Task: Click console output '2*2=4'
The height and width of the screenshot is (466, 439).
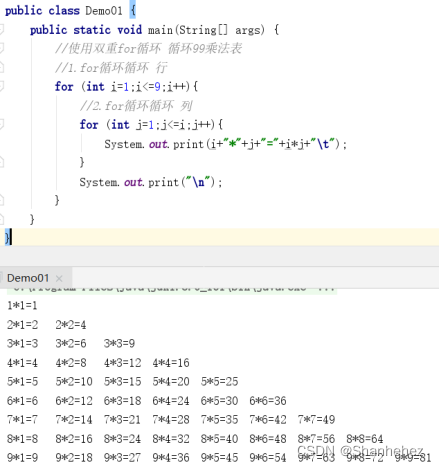Action: click(x=71, y=324)
